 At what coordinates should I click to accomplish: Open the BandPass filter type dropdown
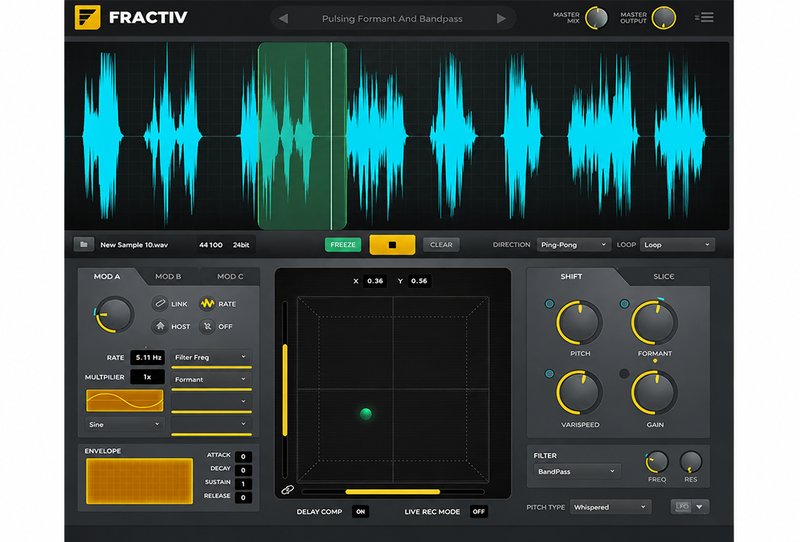click(x=577, y=471)
